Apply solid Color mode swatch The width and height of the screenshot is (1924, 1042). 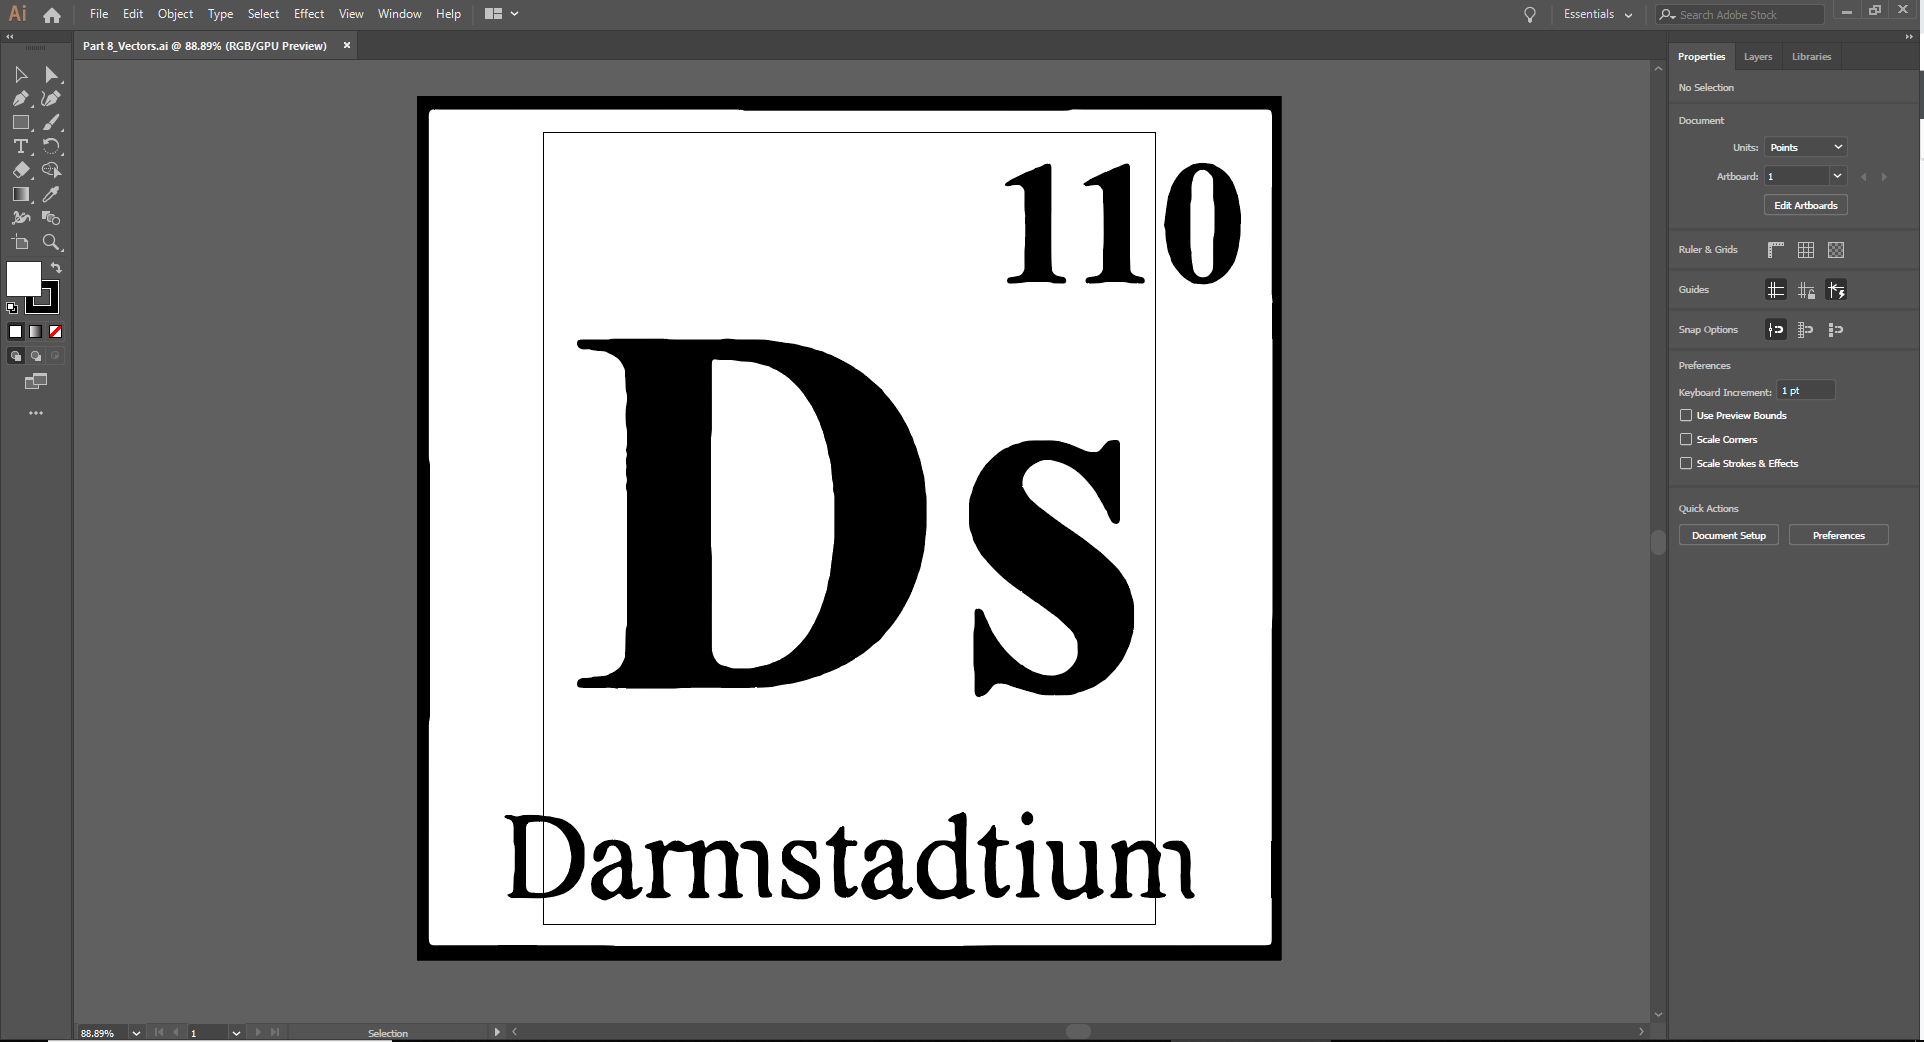coord(15,332)
